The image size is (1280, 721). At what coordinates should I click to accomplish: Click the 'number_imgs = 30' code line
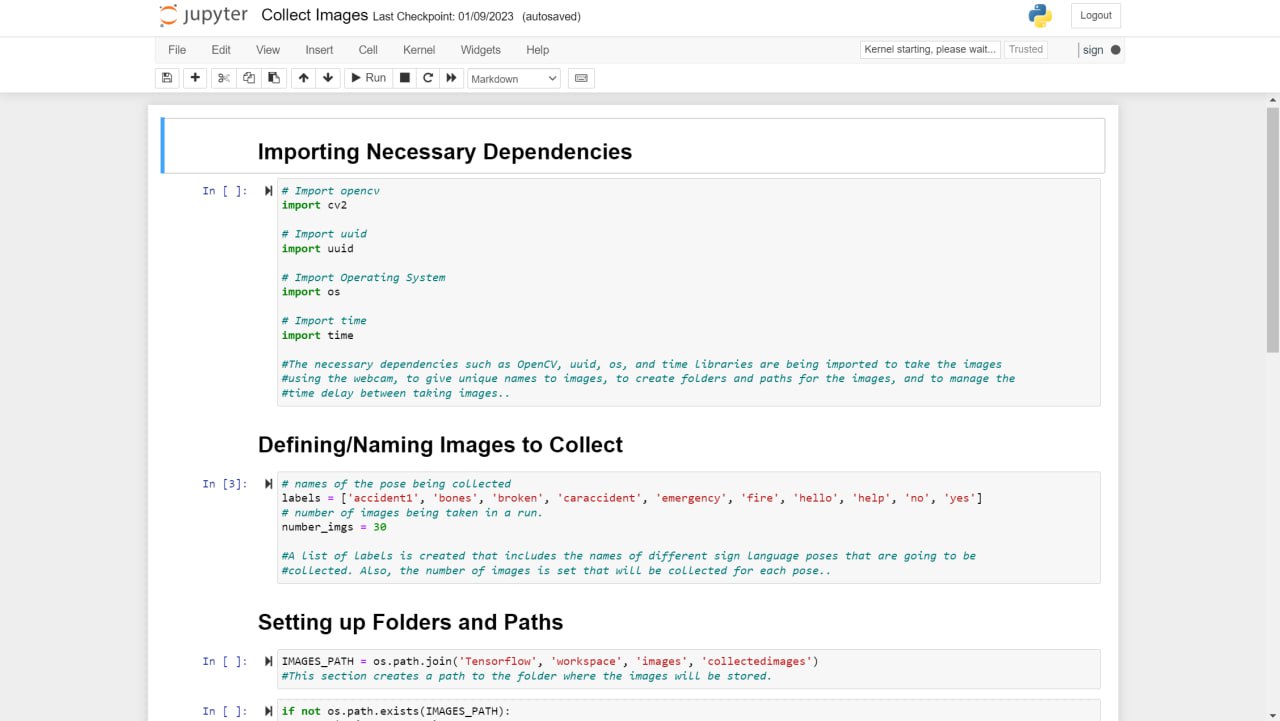334,527
